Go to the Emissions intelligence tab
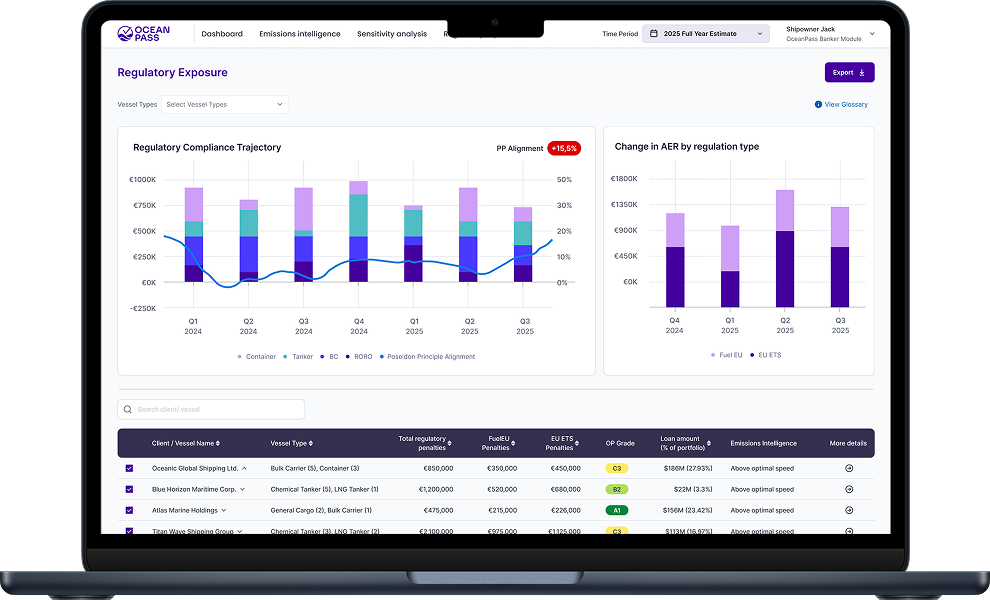 click(x=299, y=34)
